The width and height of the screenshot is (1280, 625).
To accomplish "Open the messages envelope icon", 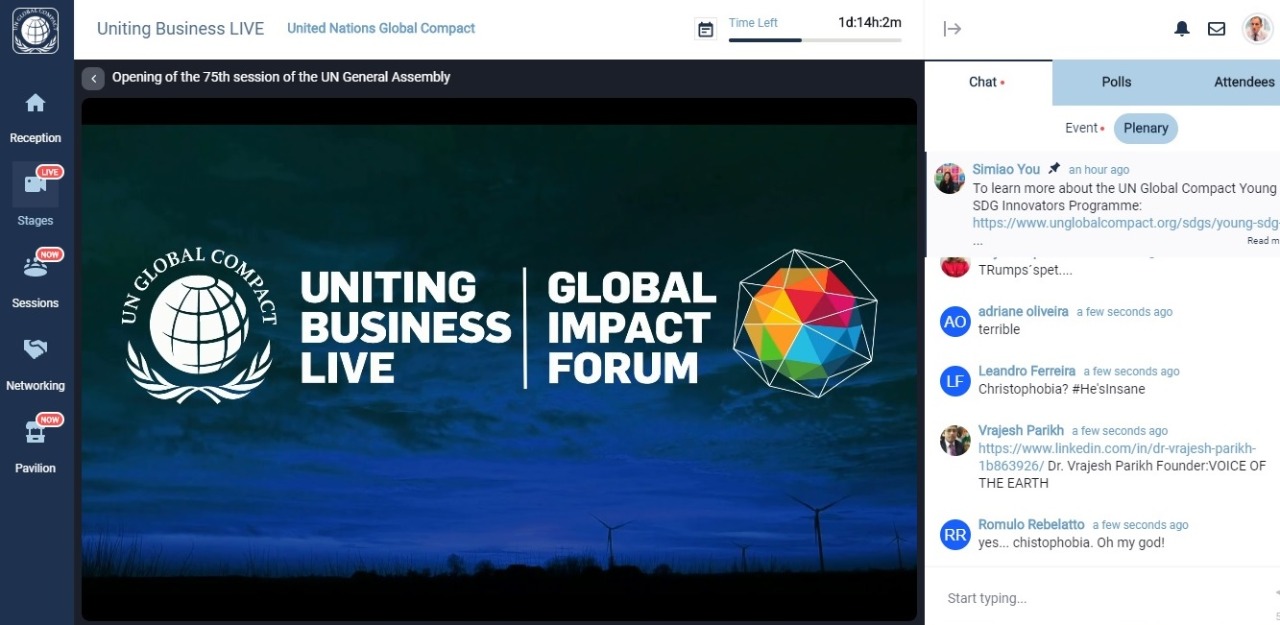I will pyautogui.click(x=1216, y=29).
